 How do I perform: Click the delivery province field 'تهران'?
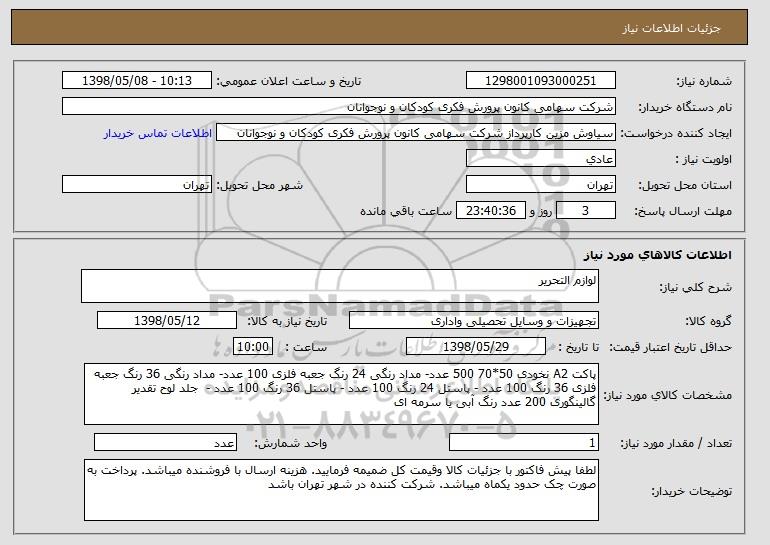coord(541,185)
